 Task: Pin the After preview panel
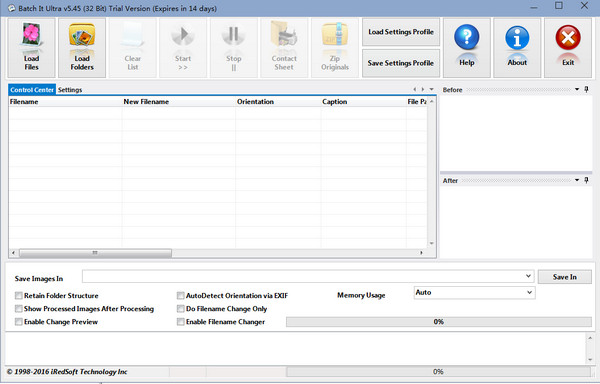tap(587, 180)
